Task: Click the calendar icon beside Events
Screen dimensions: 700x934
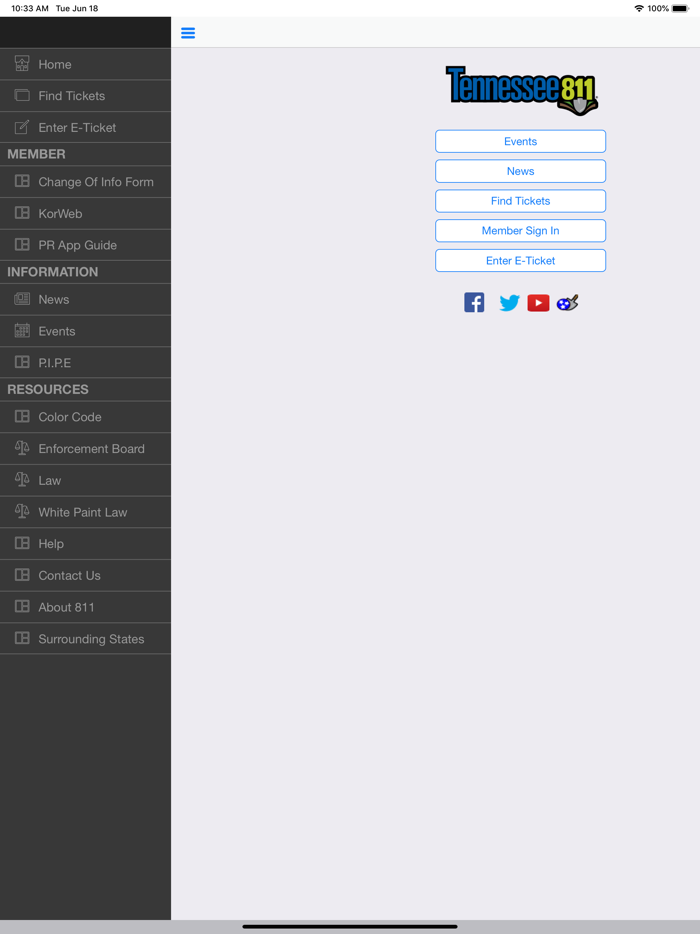Action: point(22,331)
